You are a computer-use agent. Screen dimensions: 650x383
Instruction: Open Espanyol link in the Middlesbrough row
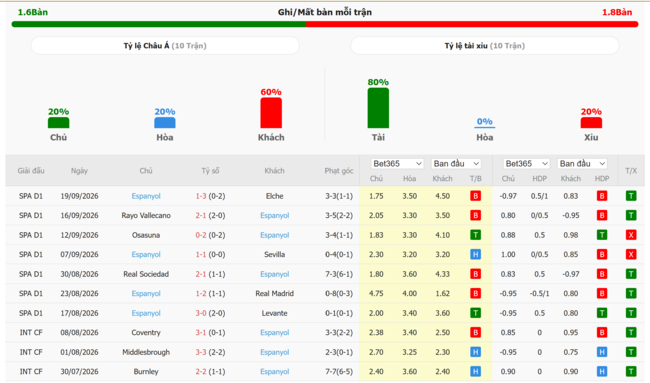(x=274, y=352)
